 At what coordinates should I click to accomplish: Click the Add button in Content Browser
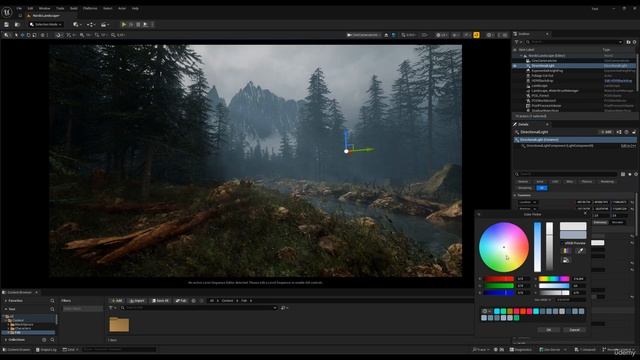[117, 301]
